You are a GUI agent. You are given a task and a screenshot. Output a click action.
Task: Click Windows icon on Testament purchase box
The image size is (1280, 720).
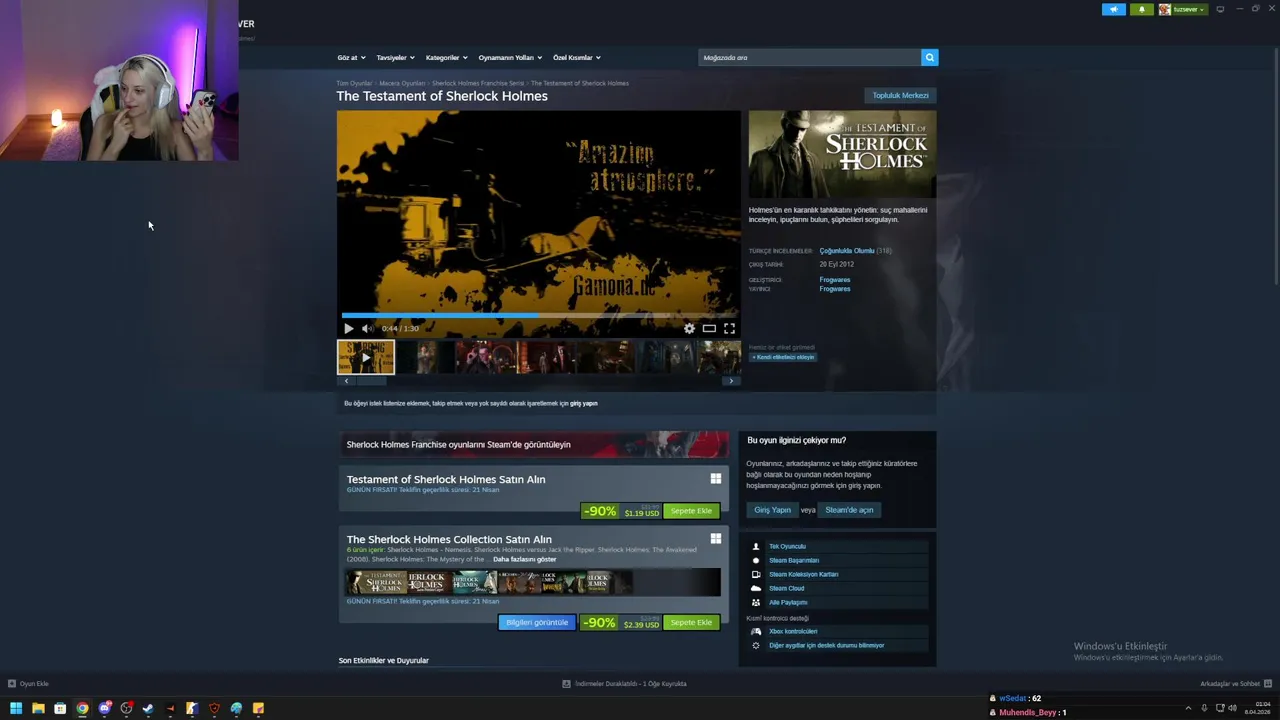coord(715,479)
